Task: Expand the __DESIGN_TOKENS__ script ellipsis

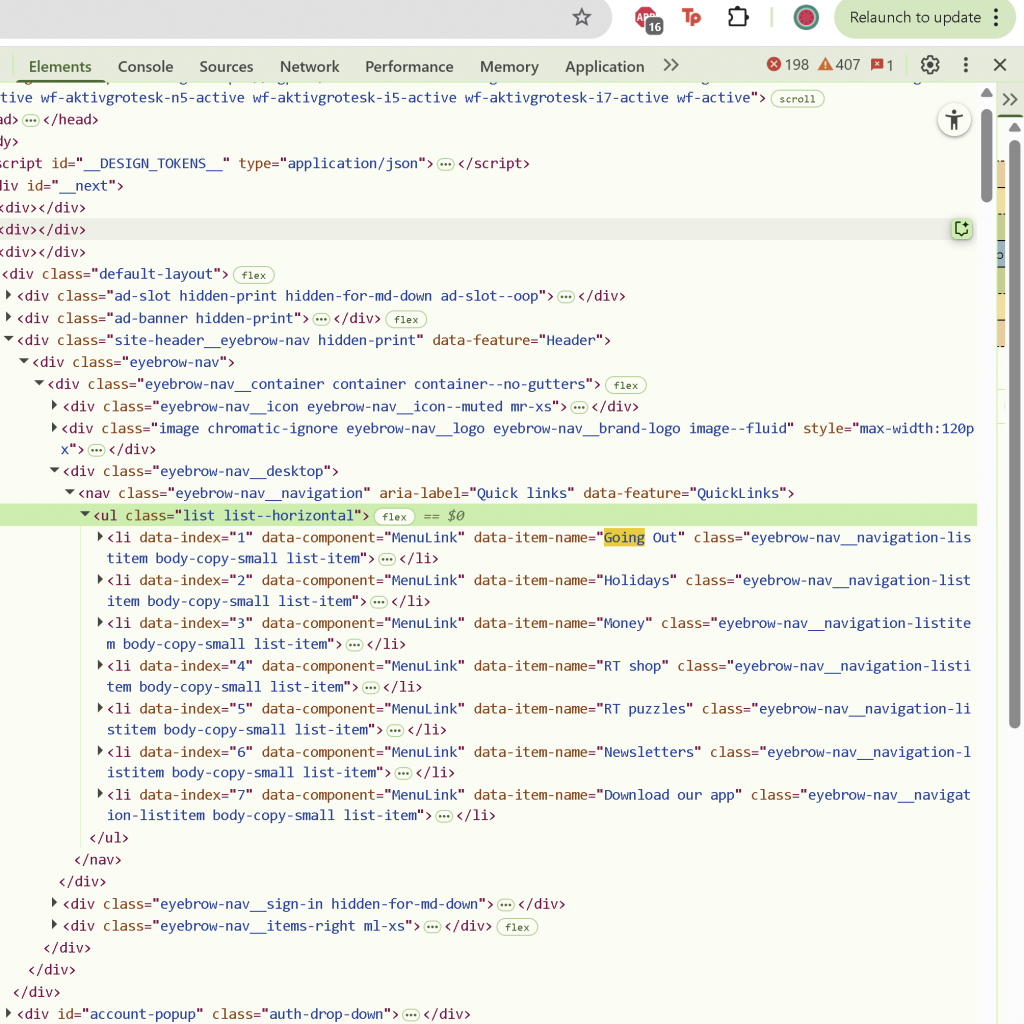Action: point(445,164)
